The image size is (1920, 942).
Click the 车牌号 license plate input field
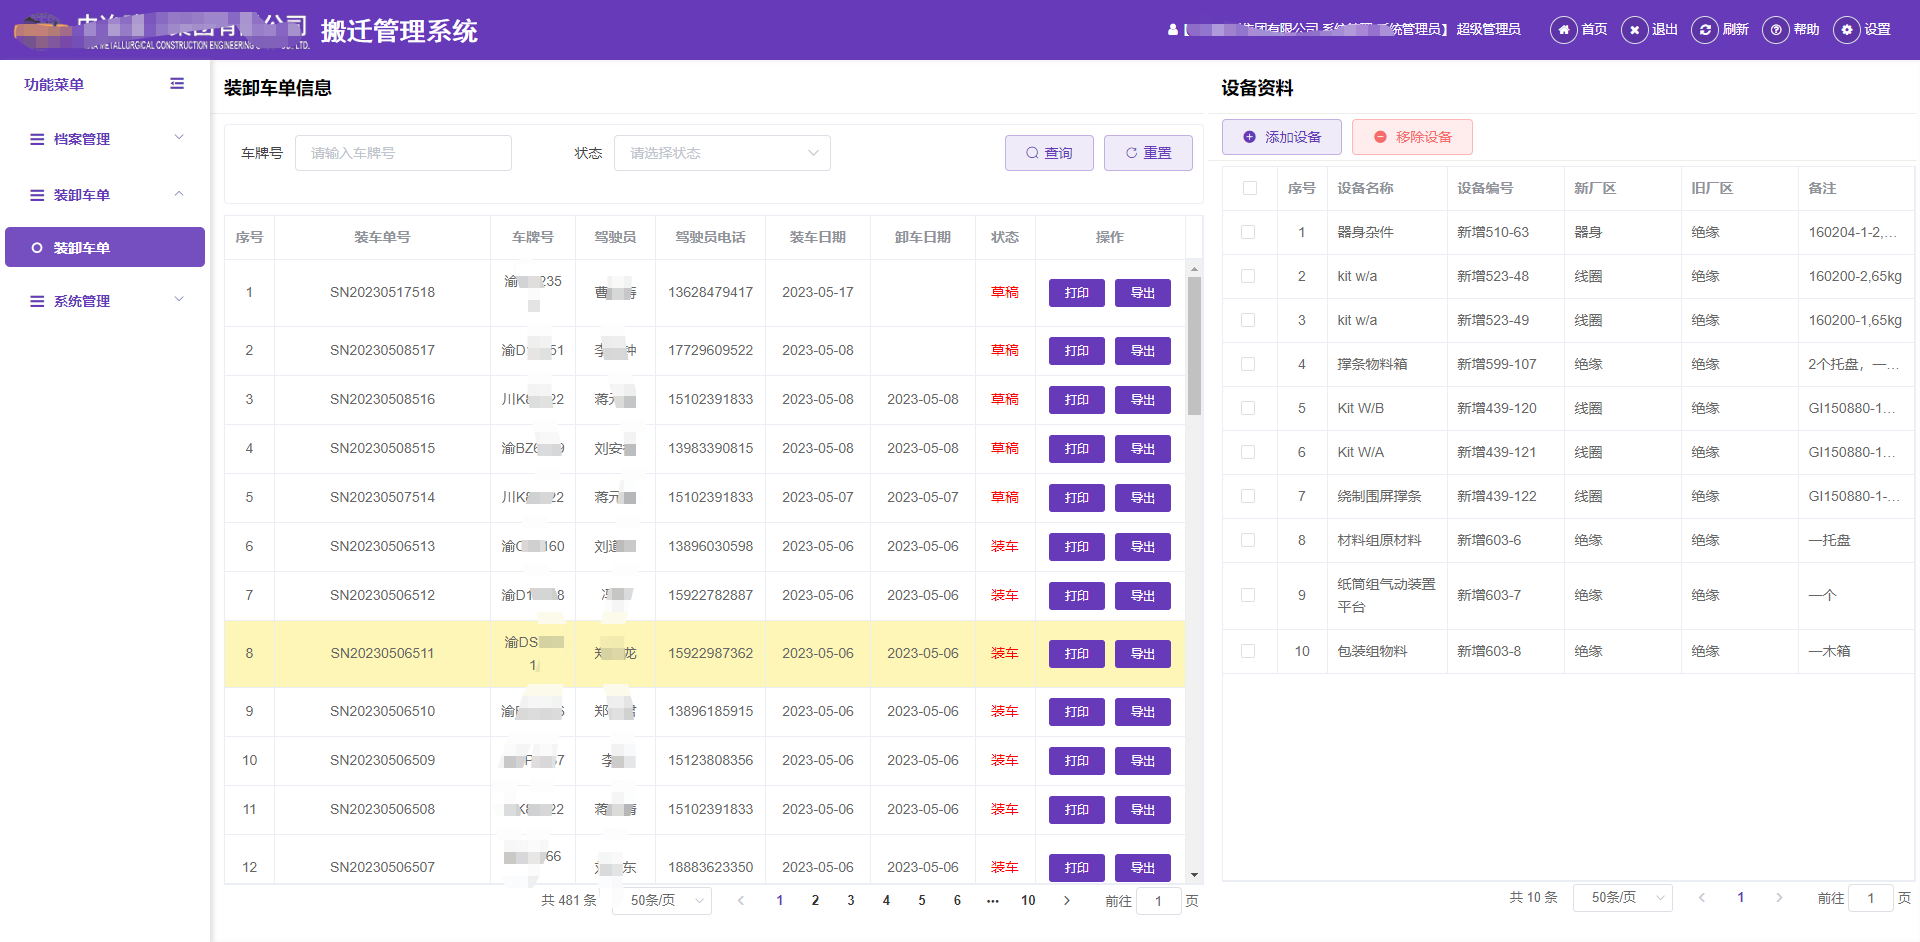coord(403,153)
